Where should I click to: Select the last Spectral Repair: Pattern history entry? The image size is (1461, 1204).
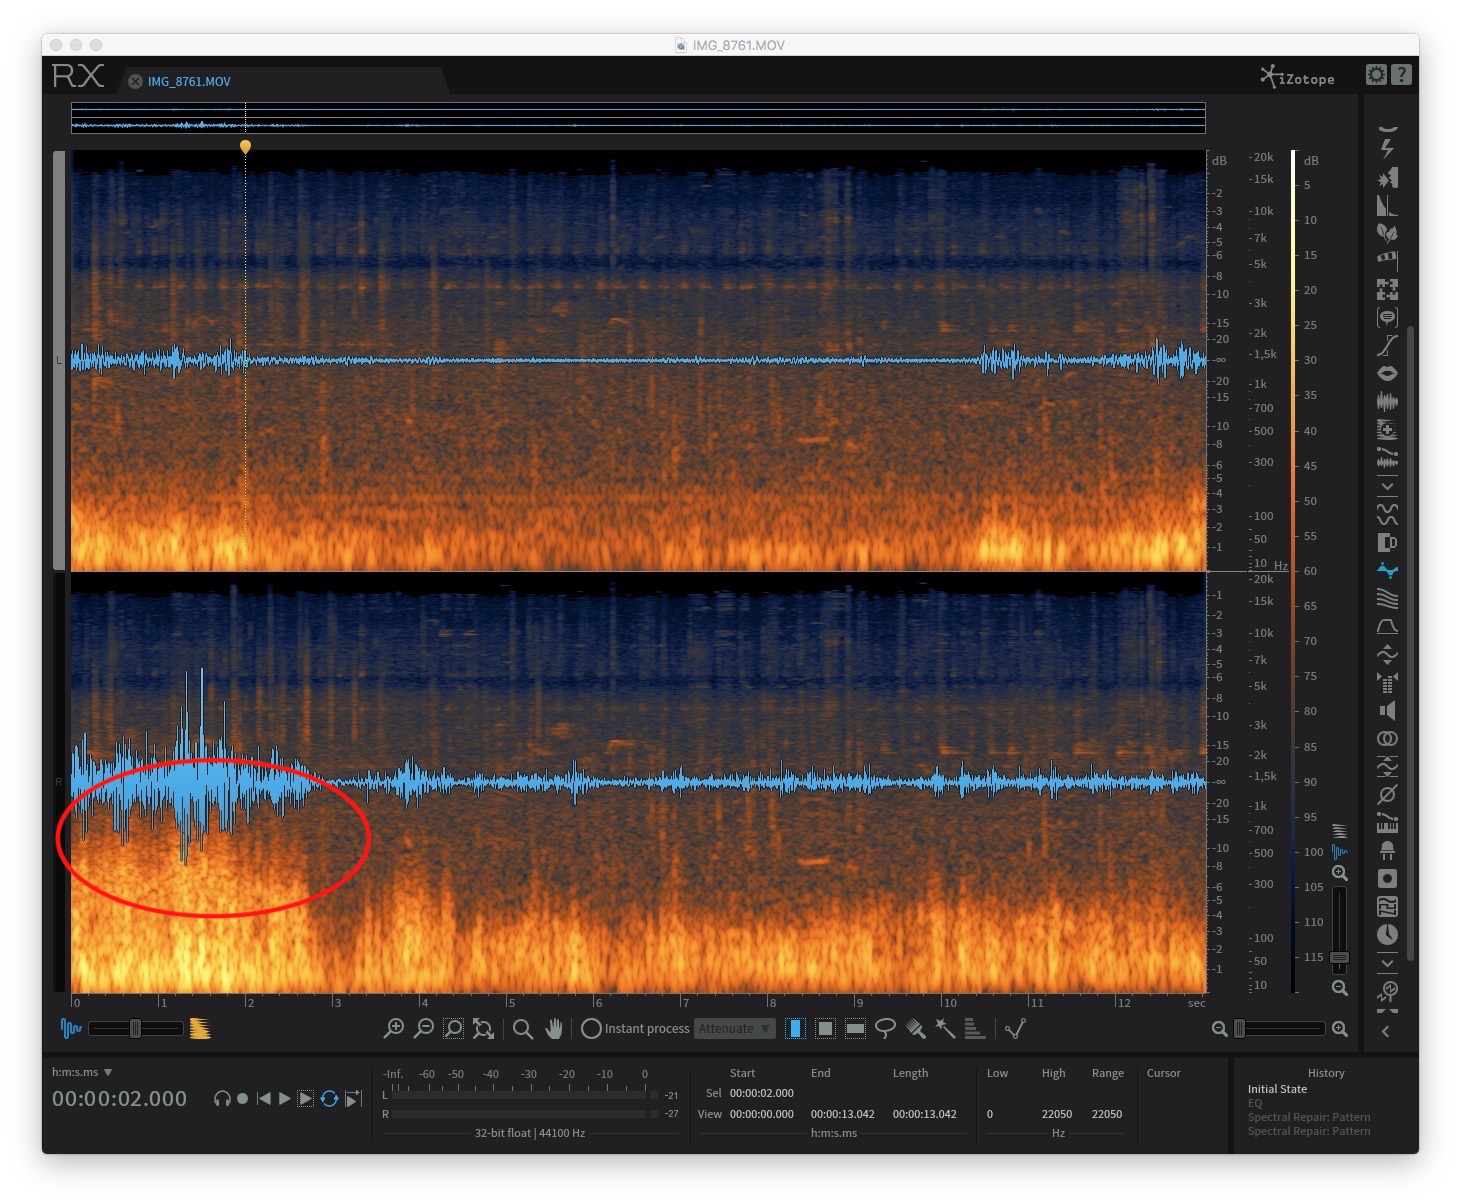point(1309,1131)
